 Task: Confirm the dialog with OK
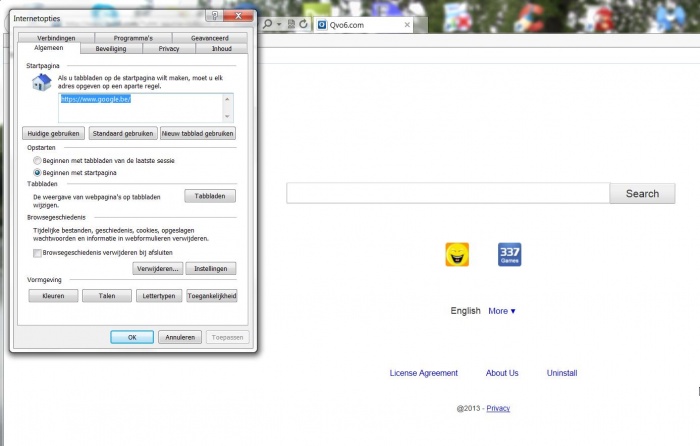(132, 338)
